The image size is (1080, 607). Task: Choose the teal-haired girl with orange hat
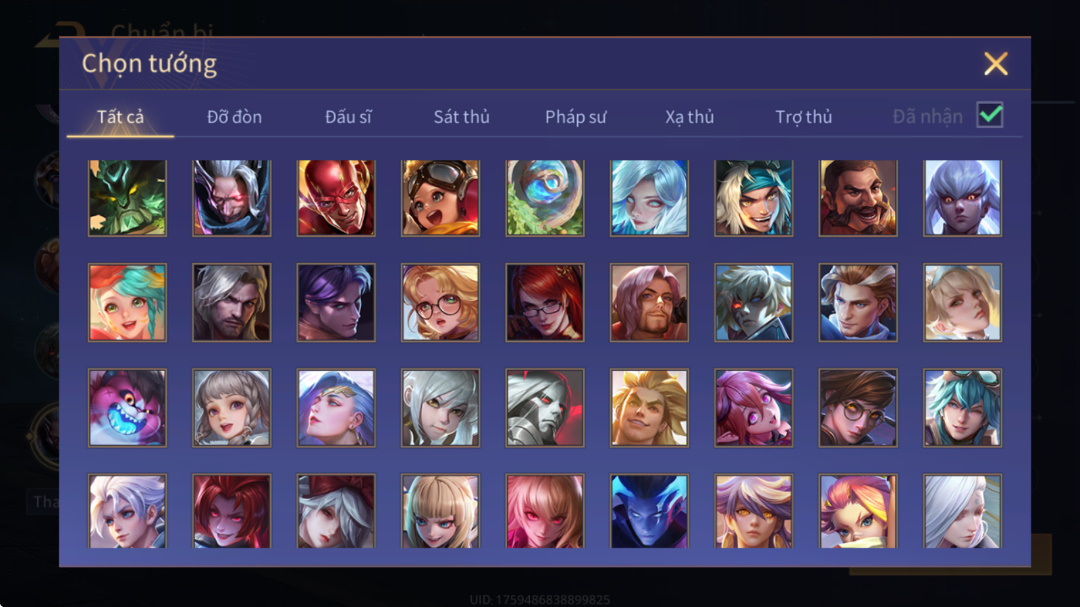click(127, 302)
